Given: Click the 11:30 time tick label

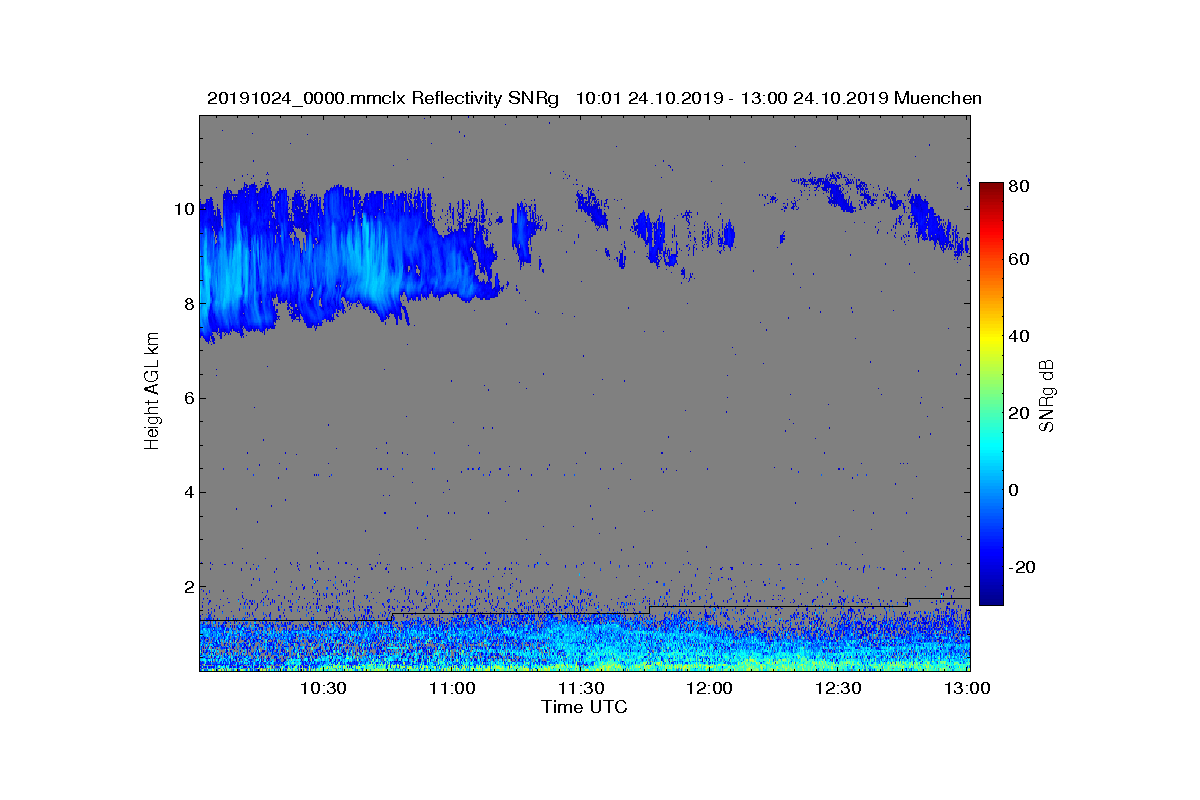Looking at the screenshot, I should (581, 689).
